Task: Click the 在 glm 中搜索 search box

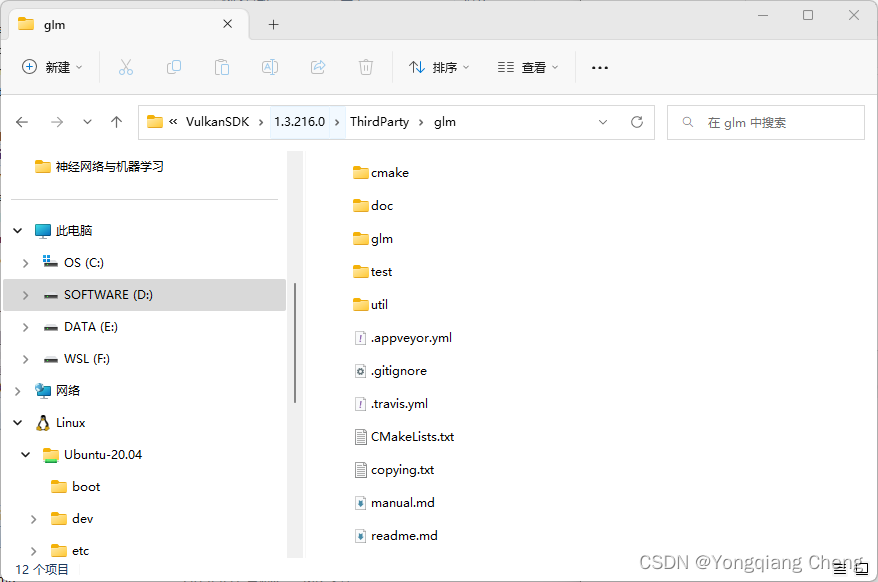Action: pos(765,122)
